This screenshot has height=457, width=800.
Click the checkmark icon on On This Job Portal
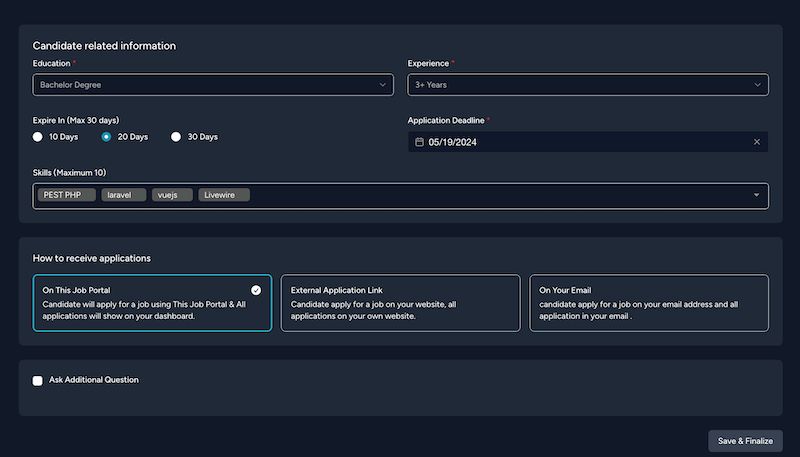(x=256, y=290)
